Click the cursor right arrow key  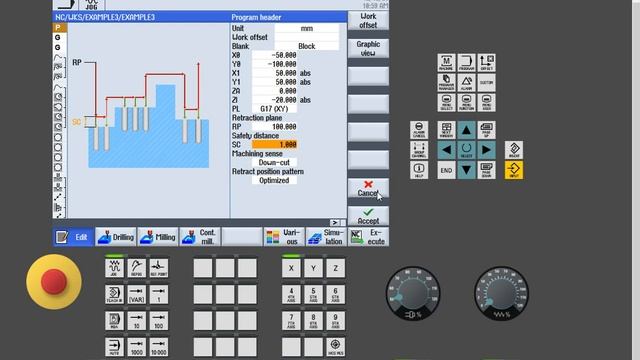487,150
